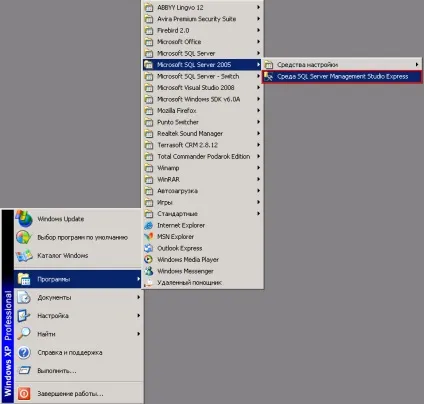Click the Windows Update text label
The width and height of the screenshot is (424, 404).
point(61,219)
